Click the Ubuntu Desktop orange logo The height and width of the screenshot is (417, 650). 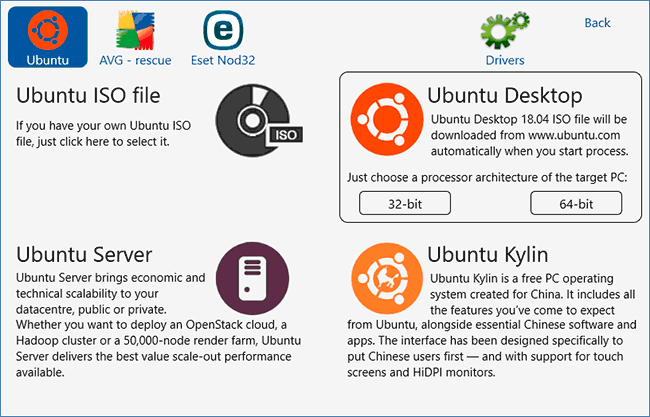pyautogui.click(x=387, y=119)
